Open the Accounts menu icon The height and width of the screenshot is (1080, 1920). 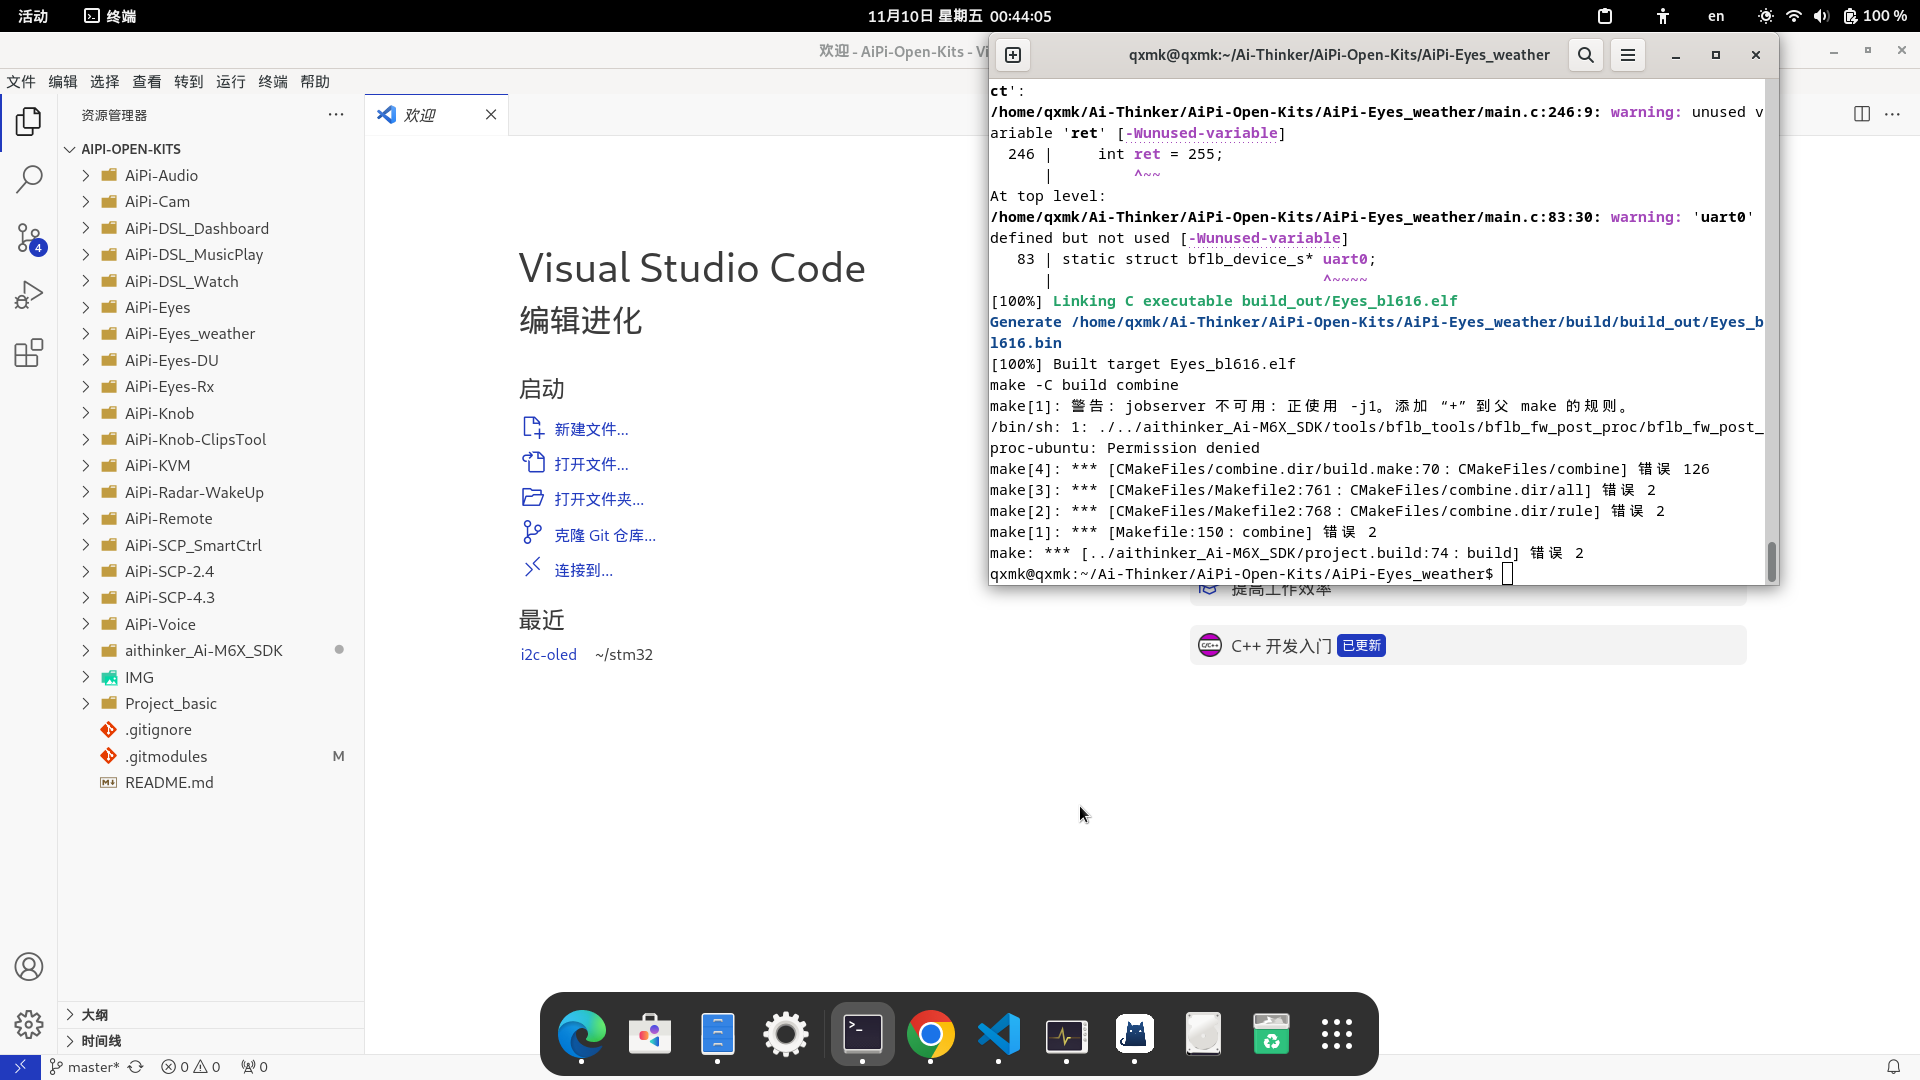29,967
